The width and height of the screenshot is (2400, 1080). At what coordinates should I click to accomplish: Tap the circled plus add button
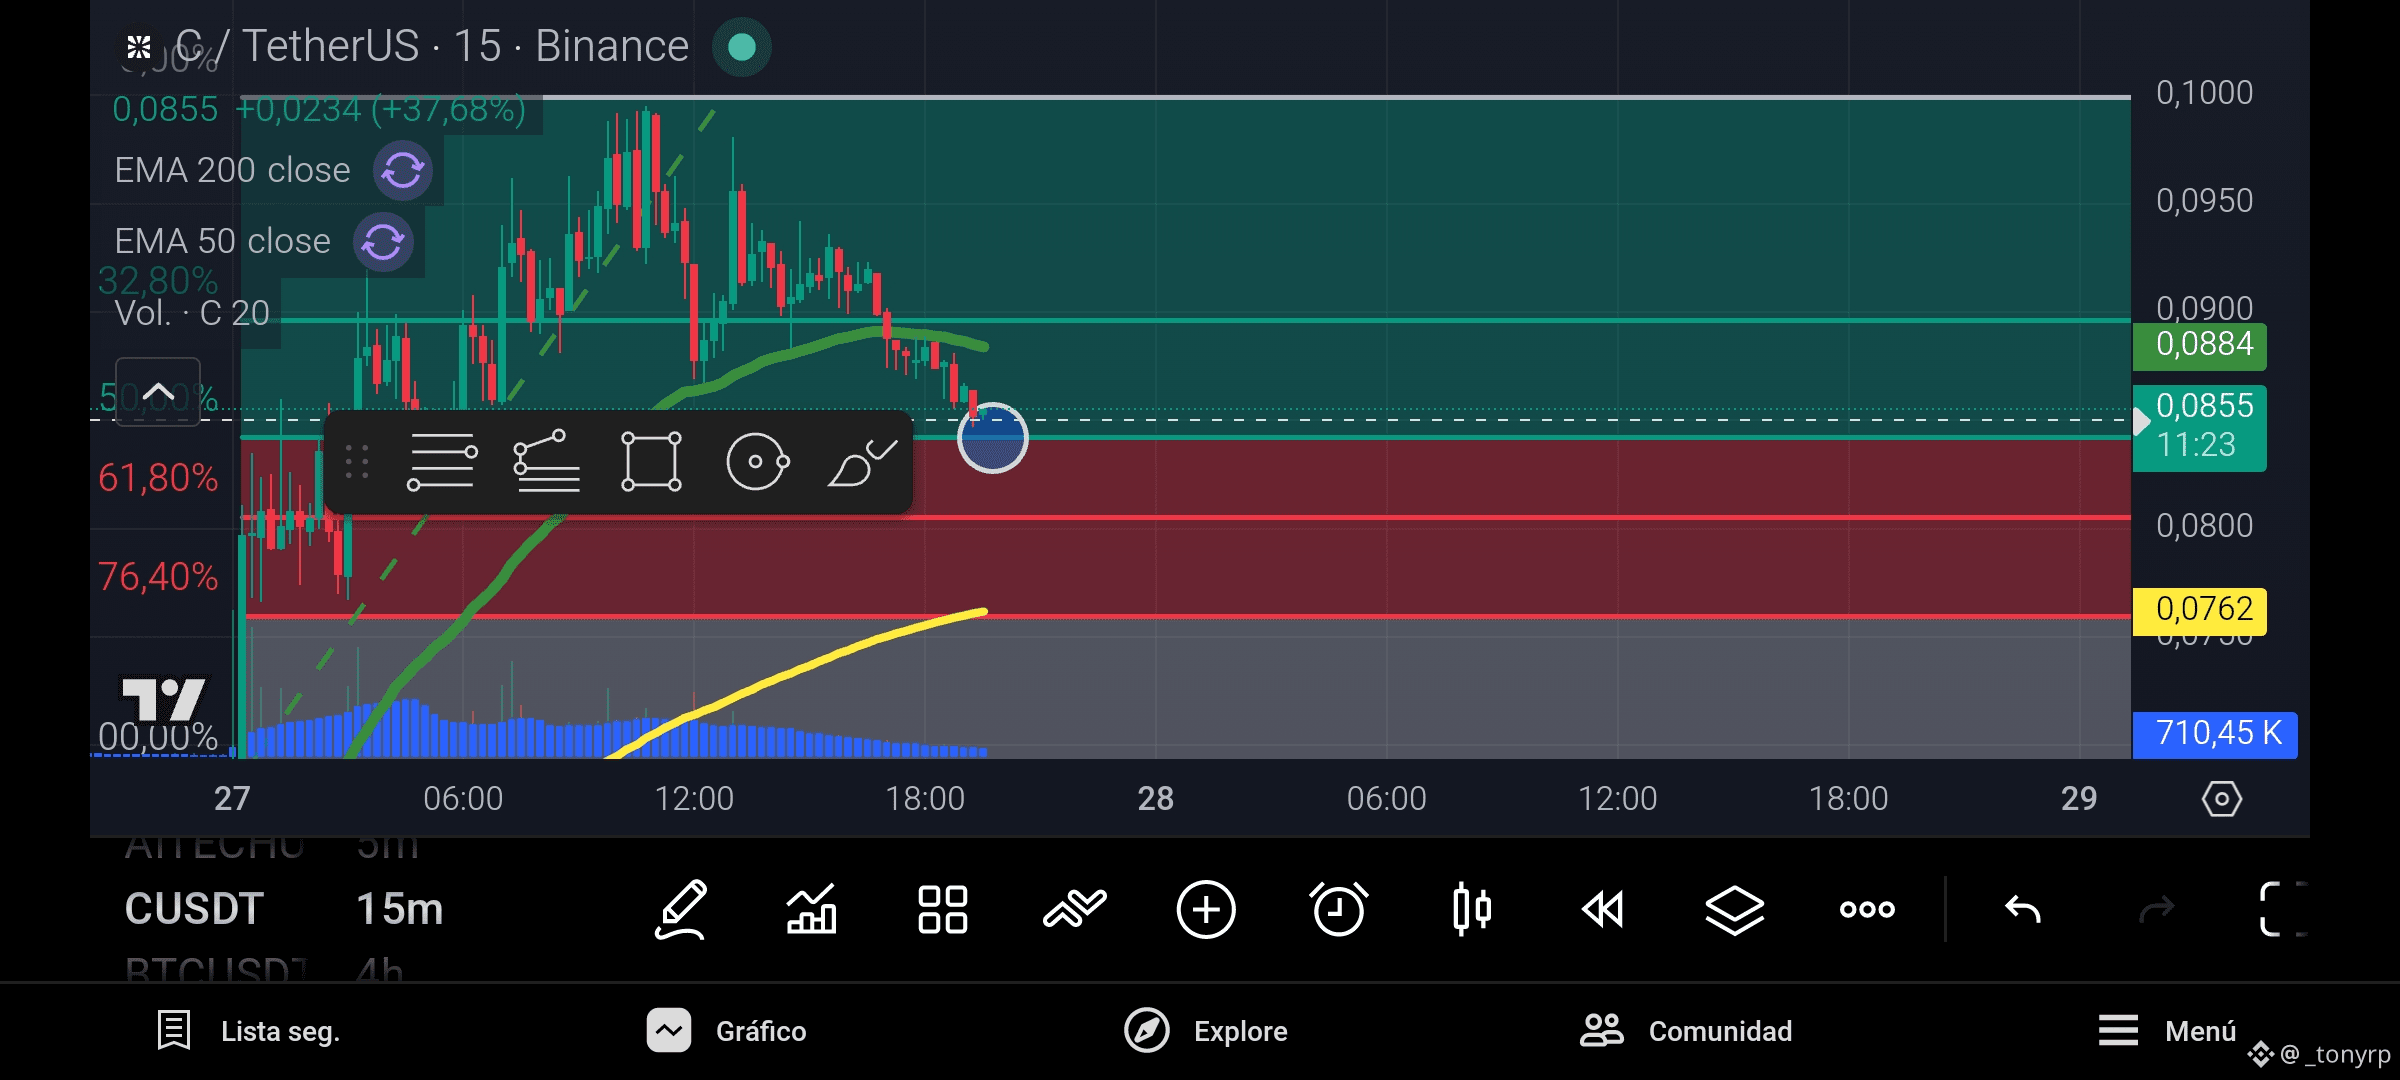(x=1206, y=910)
